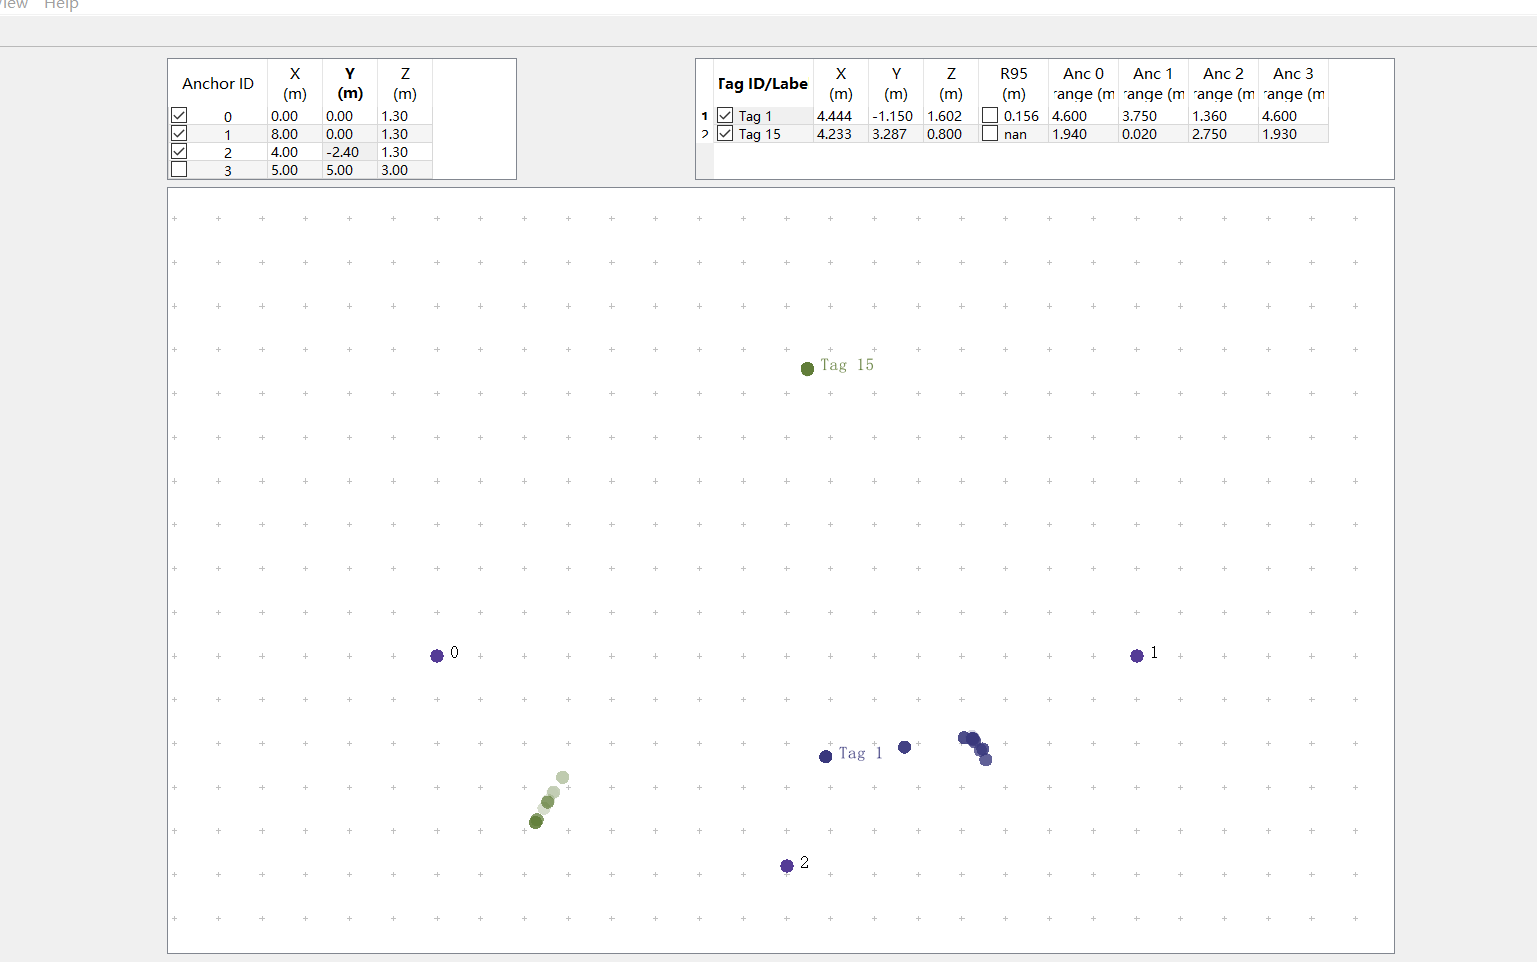This screenshot has height=962, width=1537.
Task: Select the Tag 1 dot beside its label
Action: 826,757
